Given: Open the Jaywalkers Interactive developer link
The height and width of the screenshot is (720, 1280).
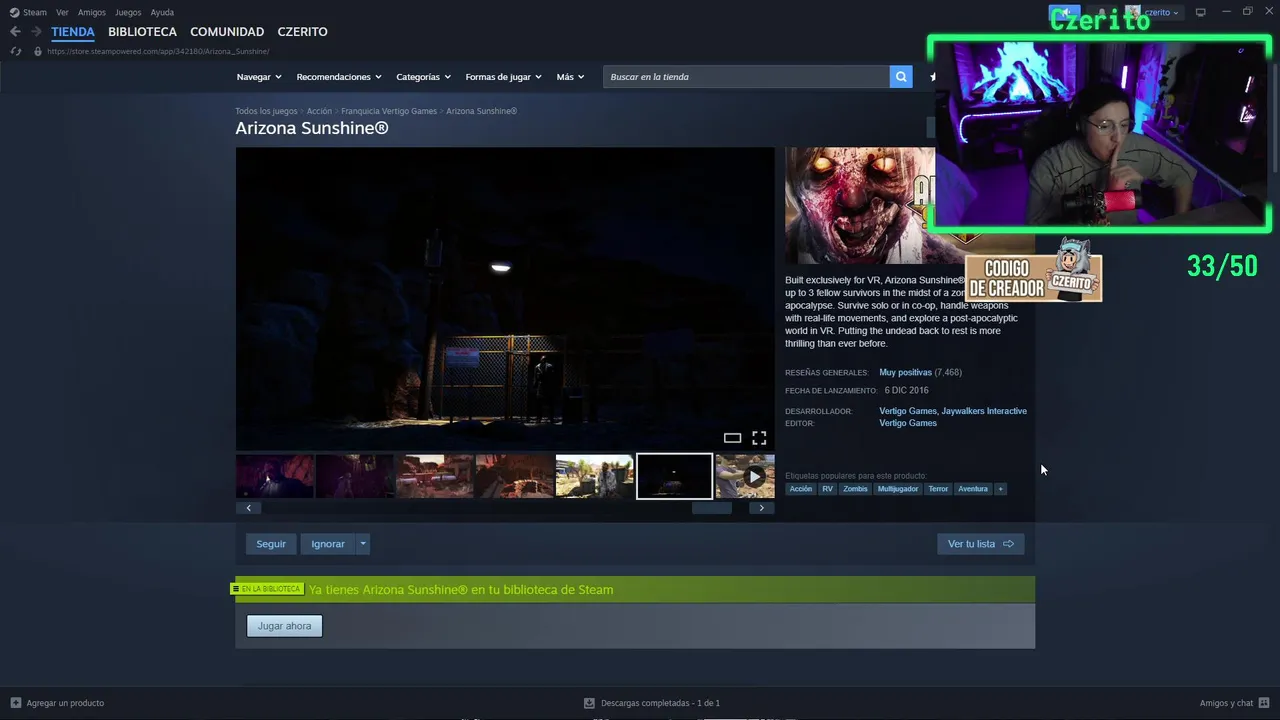Looking at the screenshot, I should tap(984, 411).
